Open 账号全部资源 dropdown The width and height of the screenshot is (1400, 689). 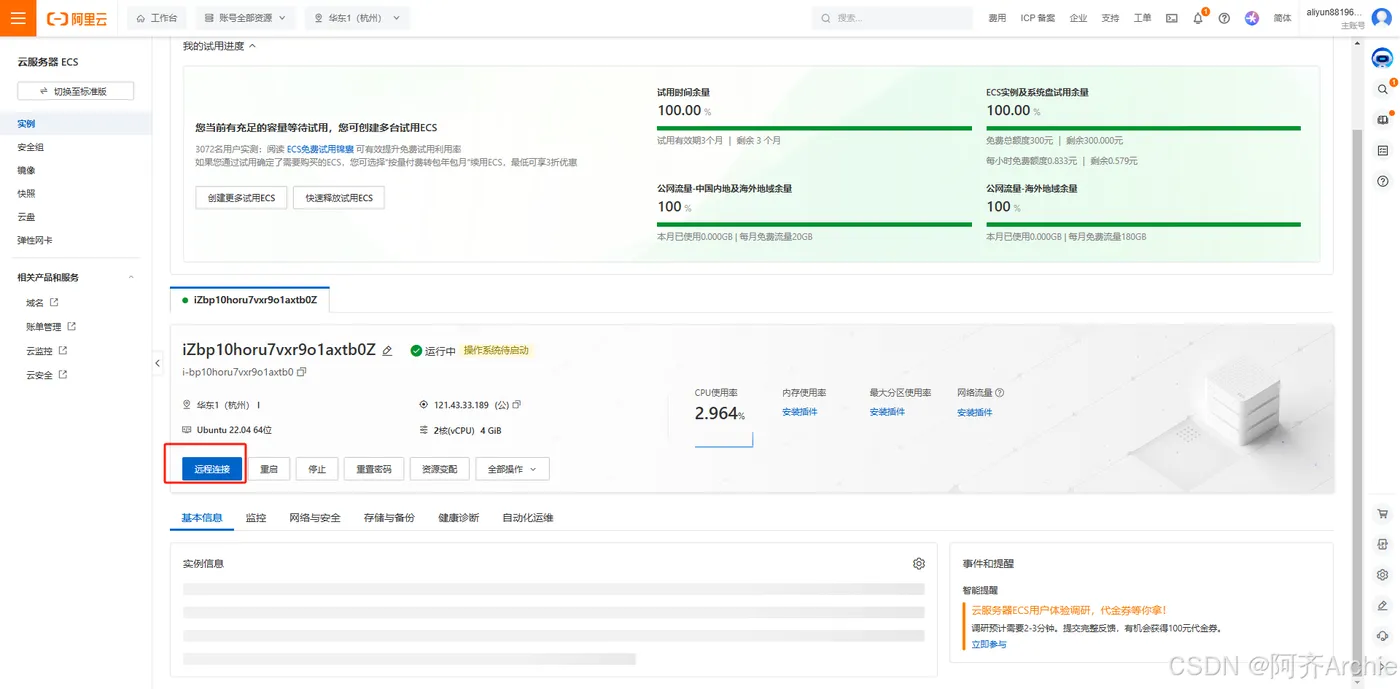pos(244,18)
